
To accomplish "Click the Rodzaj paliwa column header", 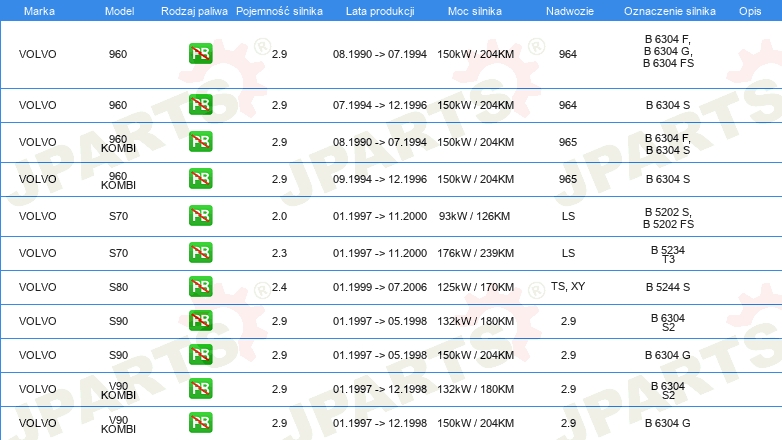I will (x=194, y=11).
